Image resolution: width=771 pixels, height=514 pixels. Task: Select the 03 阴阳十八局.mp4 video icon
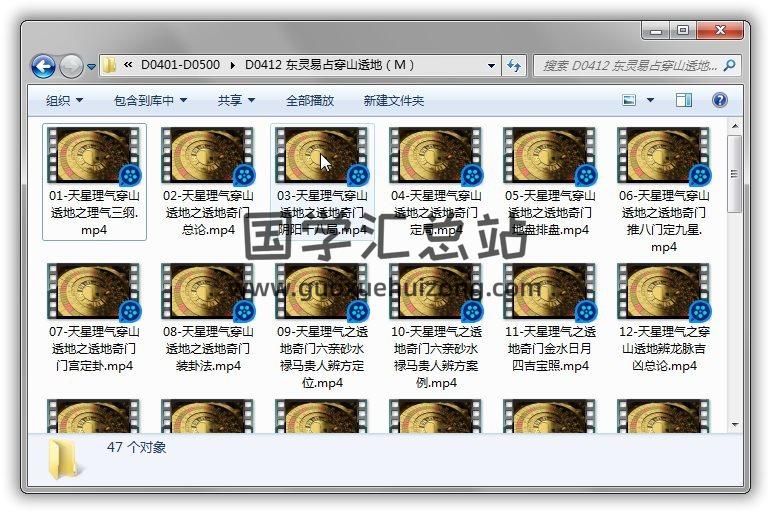pos(322,156)
